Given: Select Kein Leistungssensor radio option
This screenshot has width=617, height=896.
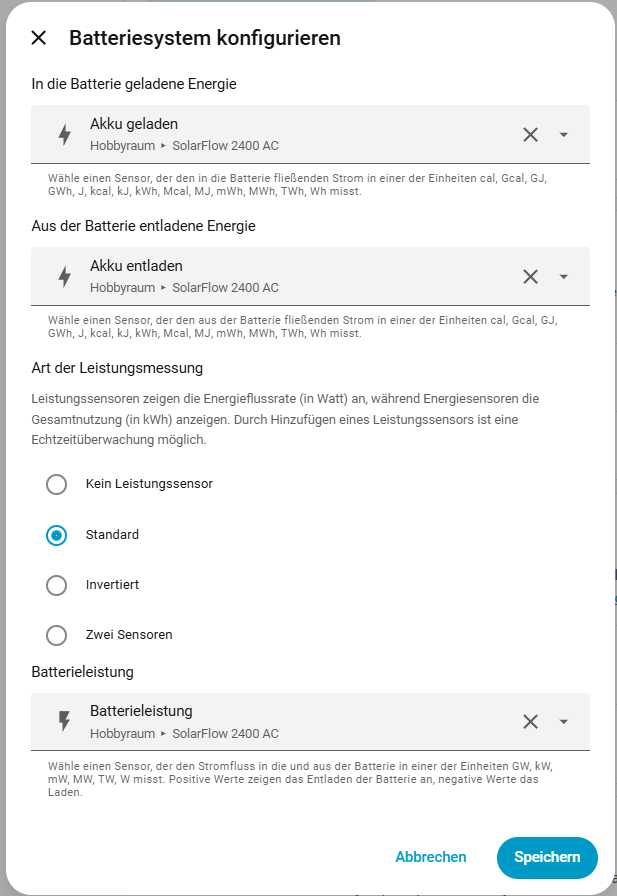Looking at the screenshot, I should coord(57,484).
